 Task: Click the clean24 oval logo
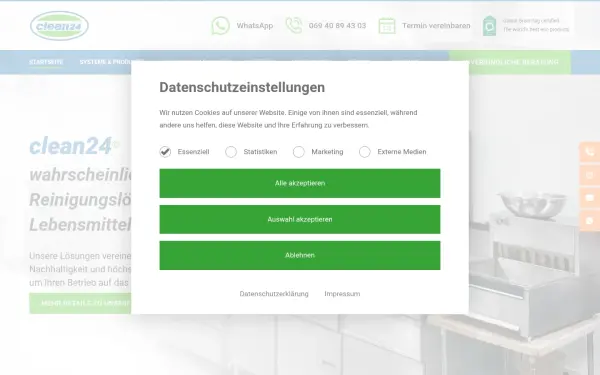click(59, 26)
